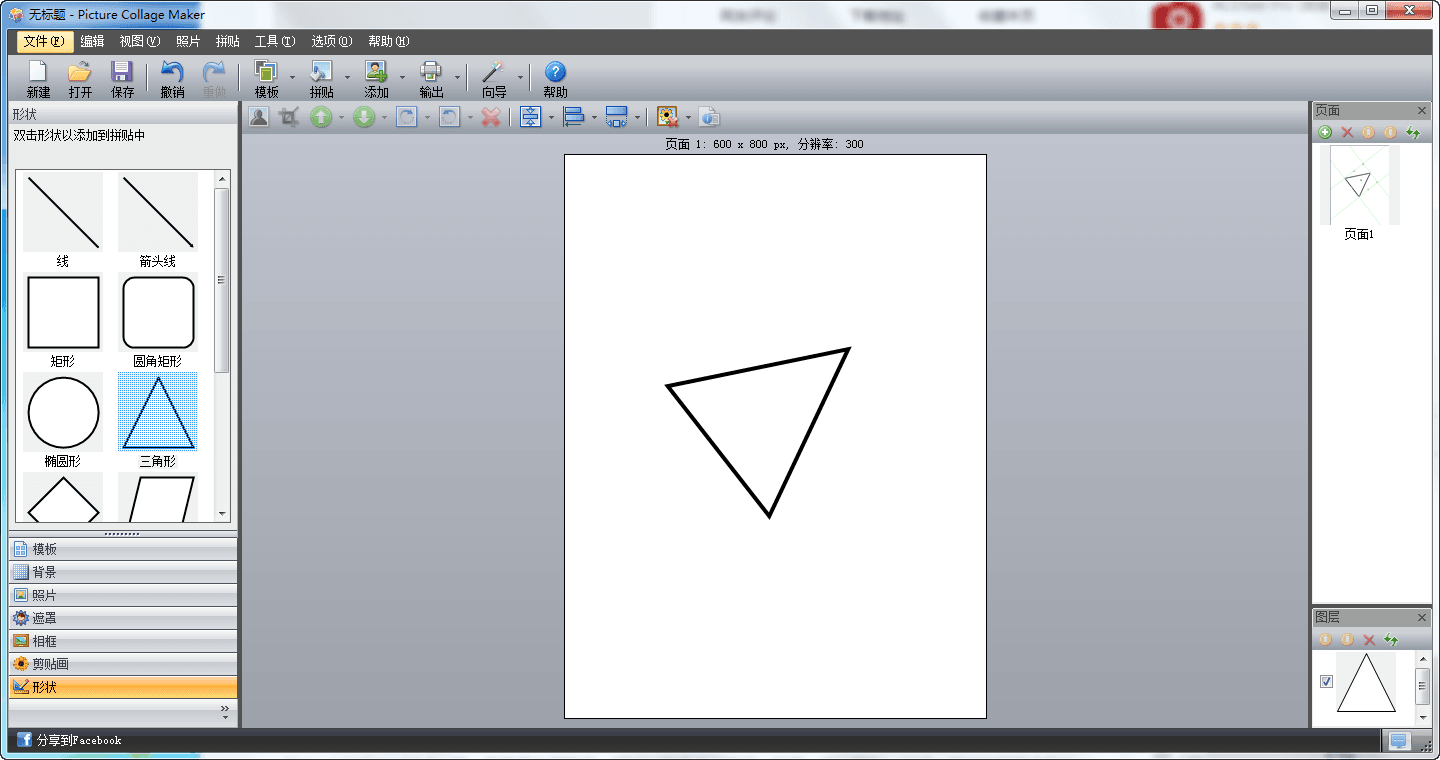Viewport: 1440px width, 760px height.
Task: Switch to the 相框 sidebar panel
Action: coord(123,641)
